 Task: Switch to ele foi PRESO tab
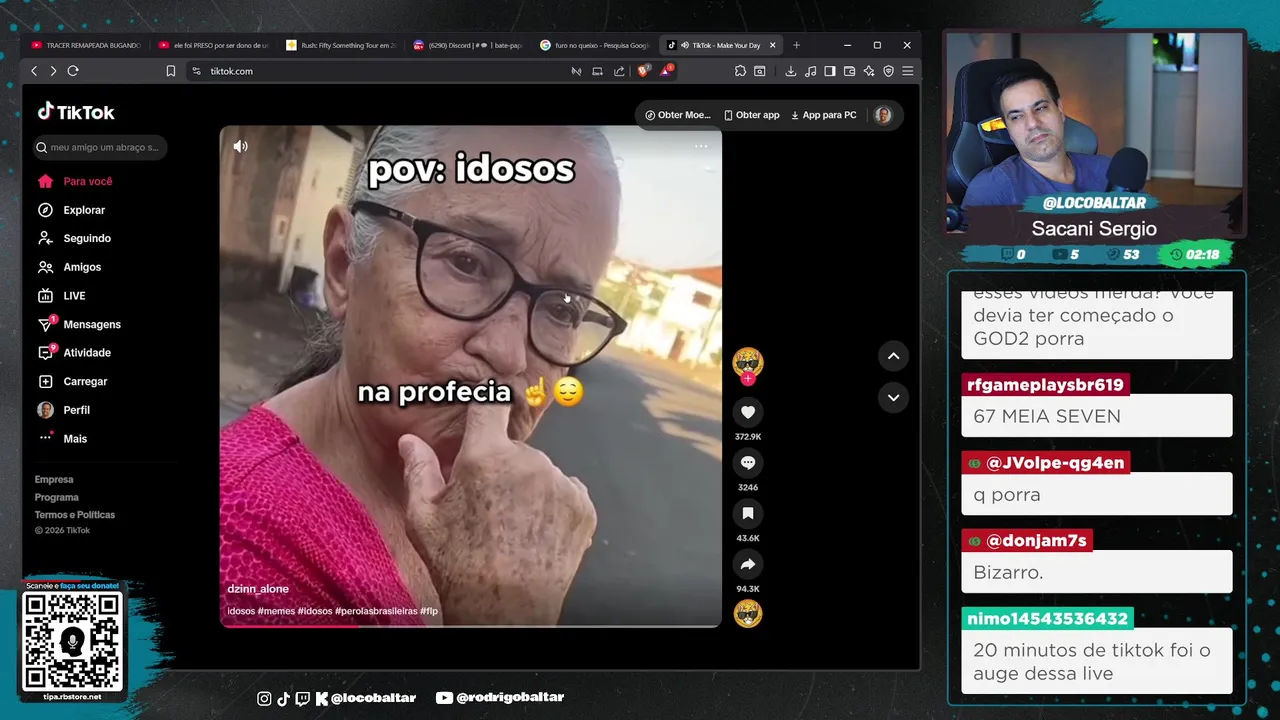tap(213, 45)
